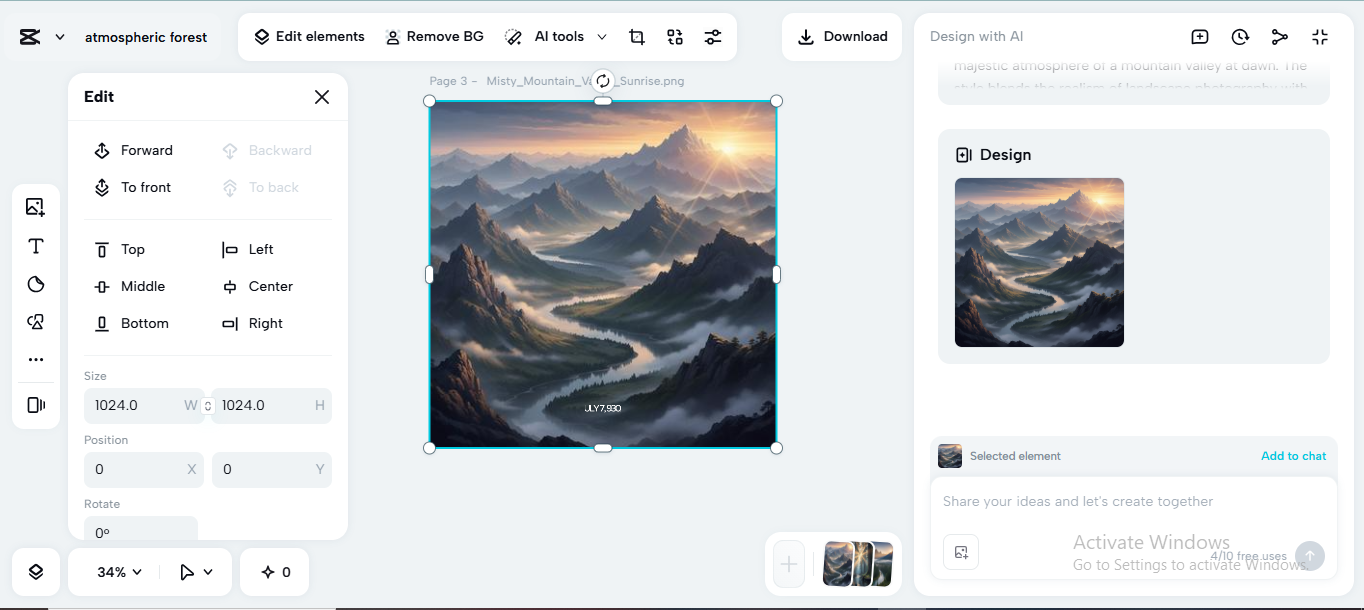Open the image upload tool in left sidebar
Viewport: 1364px width, 610px height.
[36, 207]
